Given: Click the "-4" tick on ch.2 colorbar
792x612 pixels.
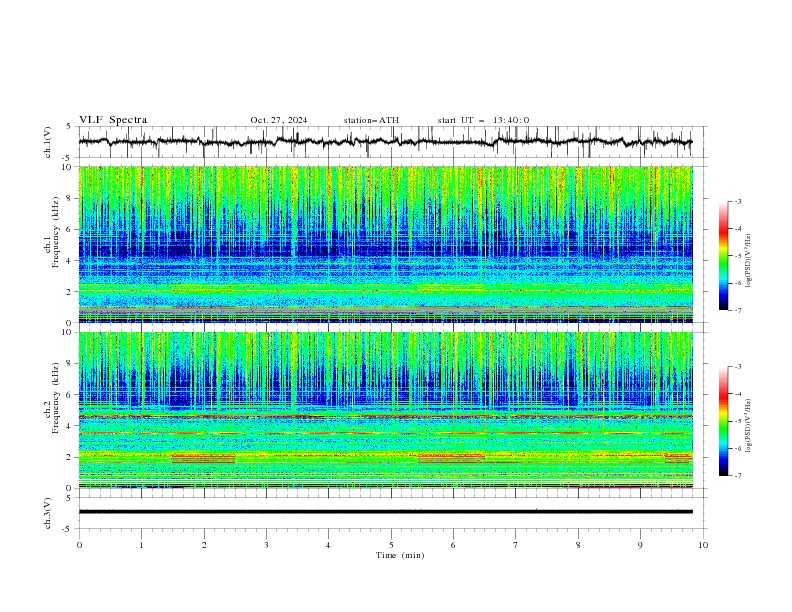Looking at the screenshot, I should coord(738,394).
